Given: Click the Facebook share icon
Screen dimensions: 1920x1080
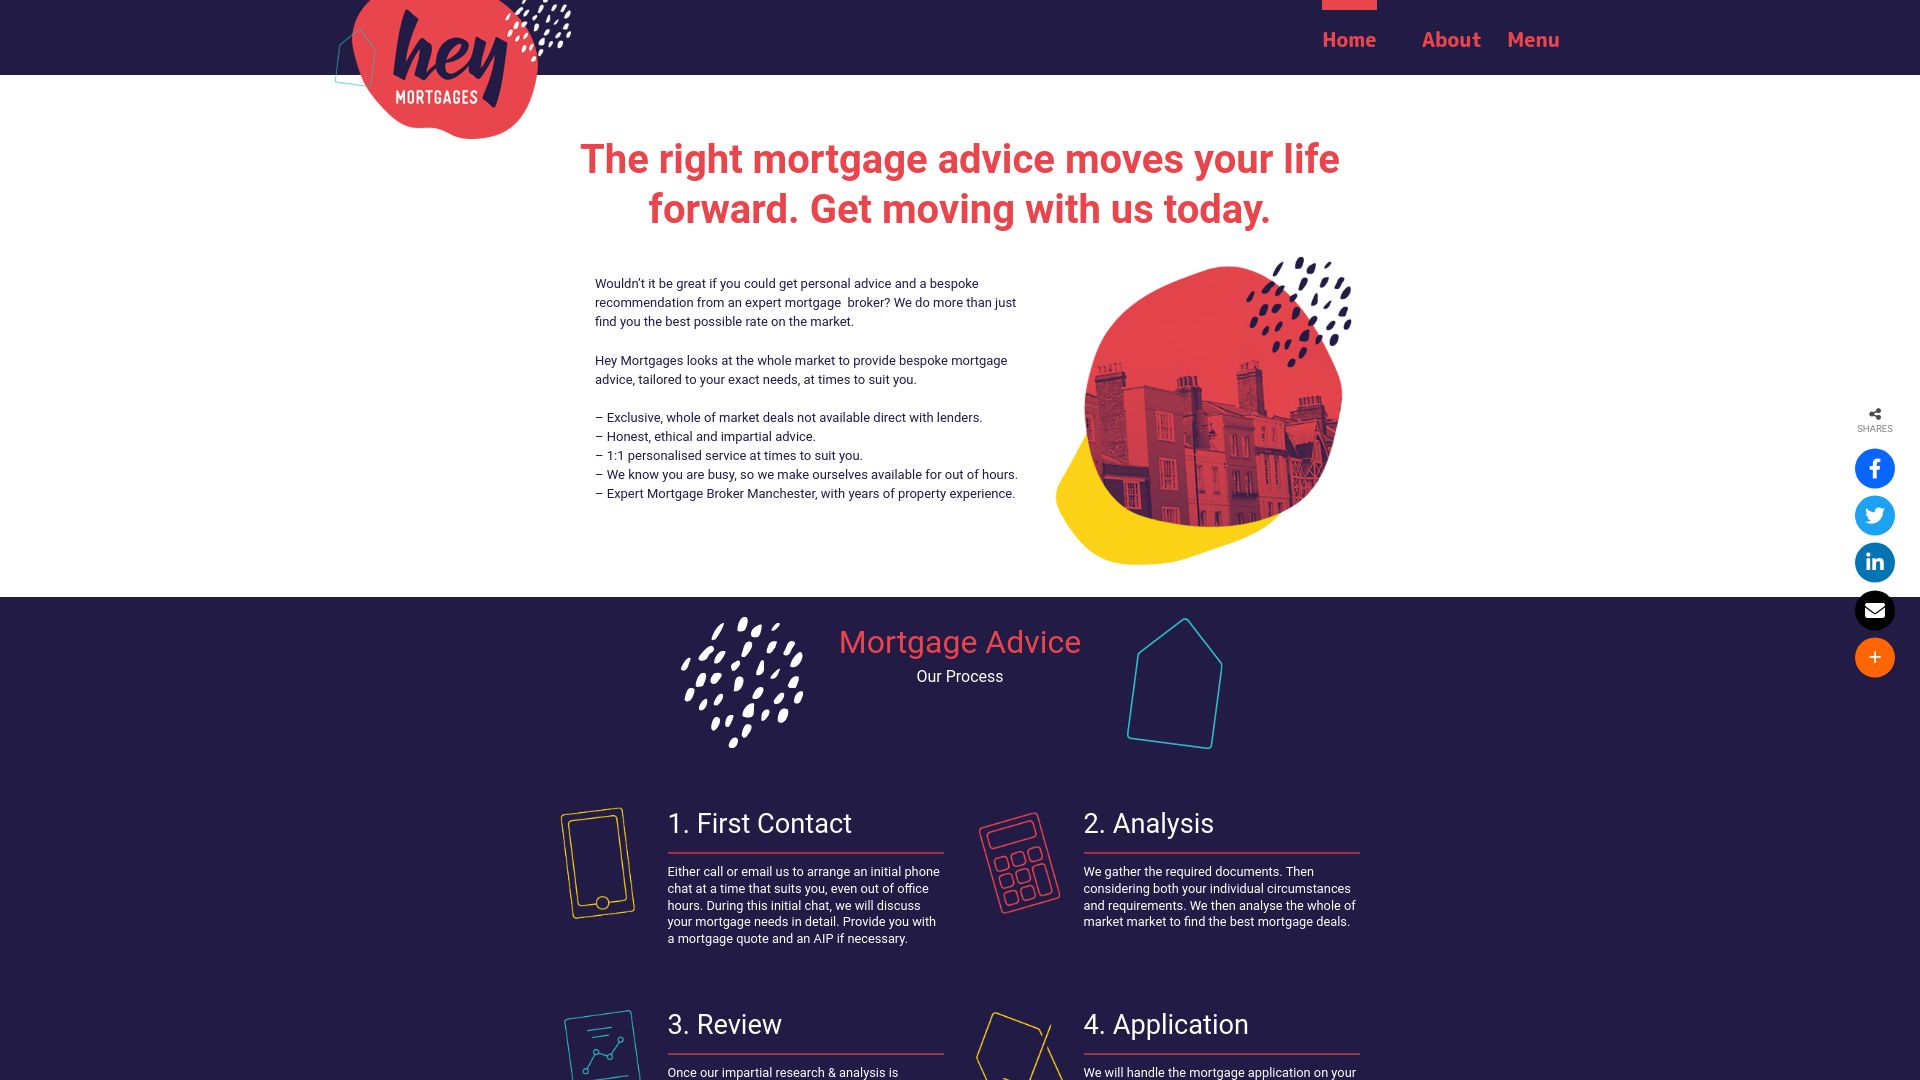Looking at the screenshot, I should [x=1875, y=468].
